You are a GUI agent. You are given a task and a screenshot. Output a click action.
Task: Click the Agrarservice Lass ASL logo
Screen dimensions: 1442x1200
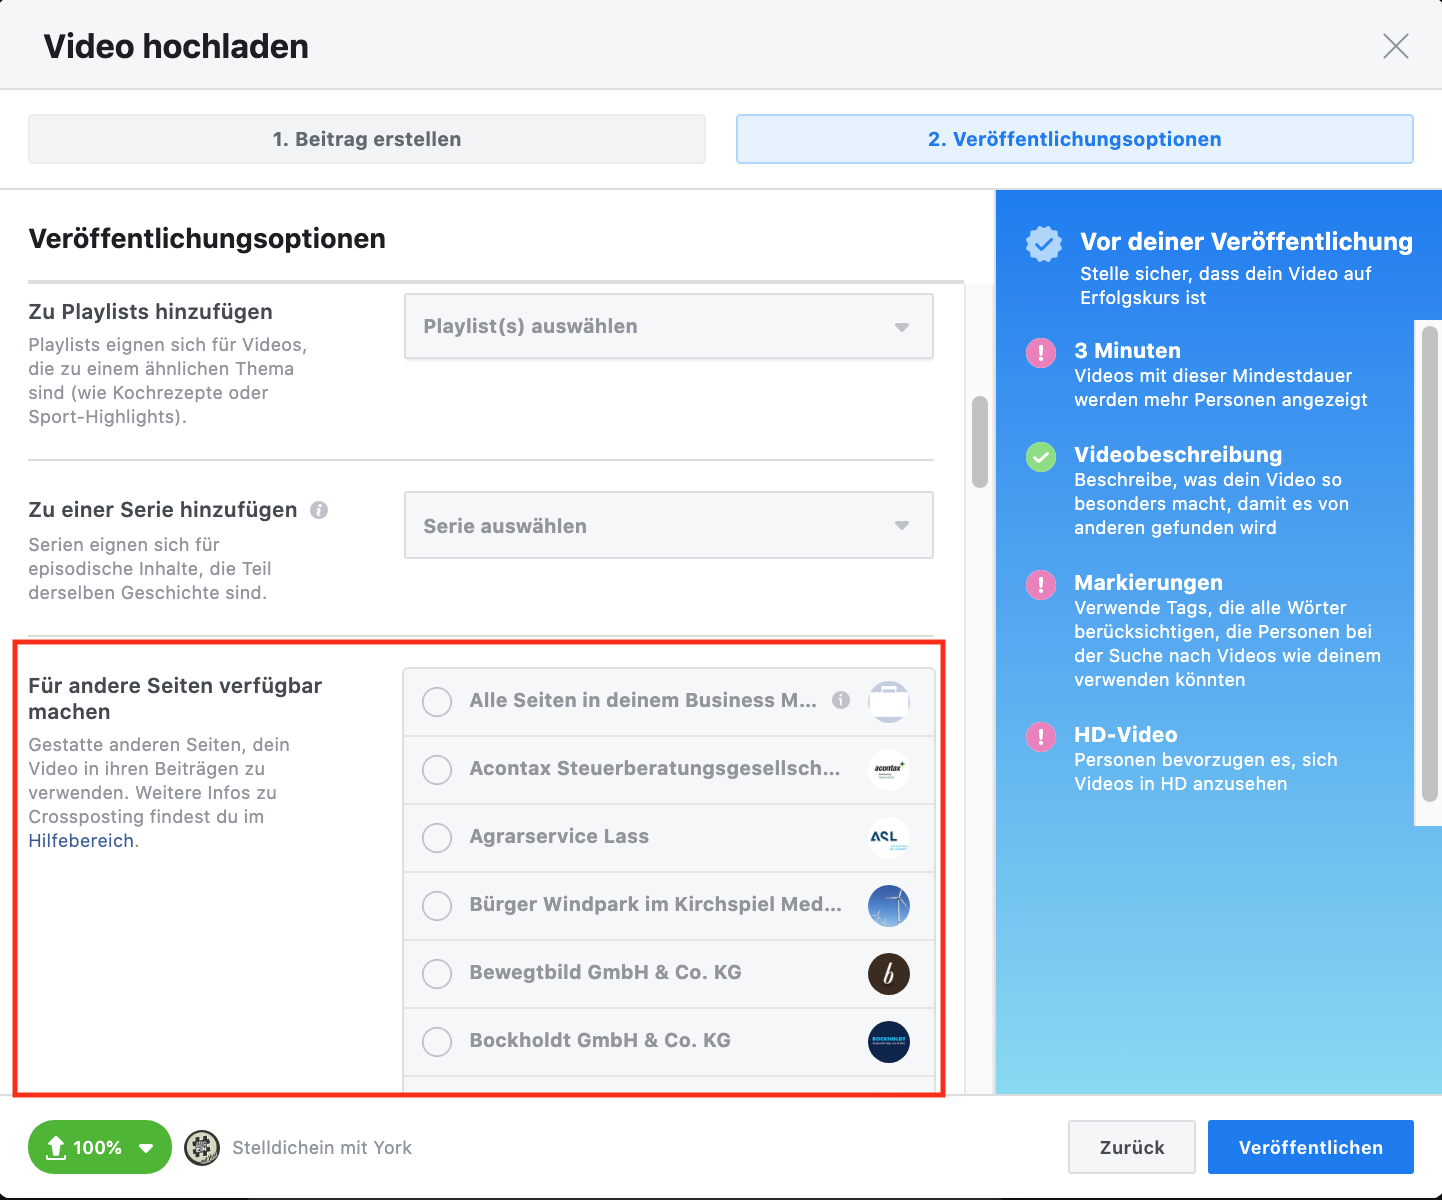(x=888, y=838)
